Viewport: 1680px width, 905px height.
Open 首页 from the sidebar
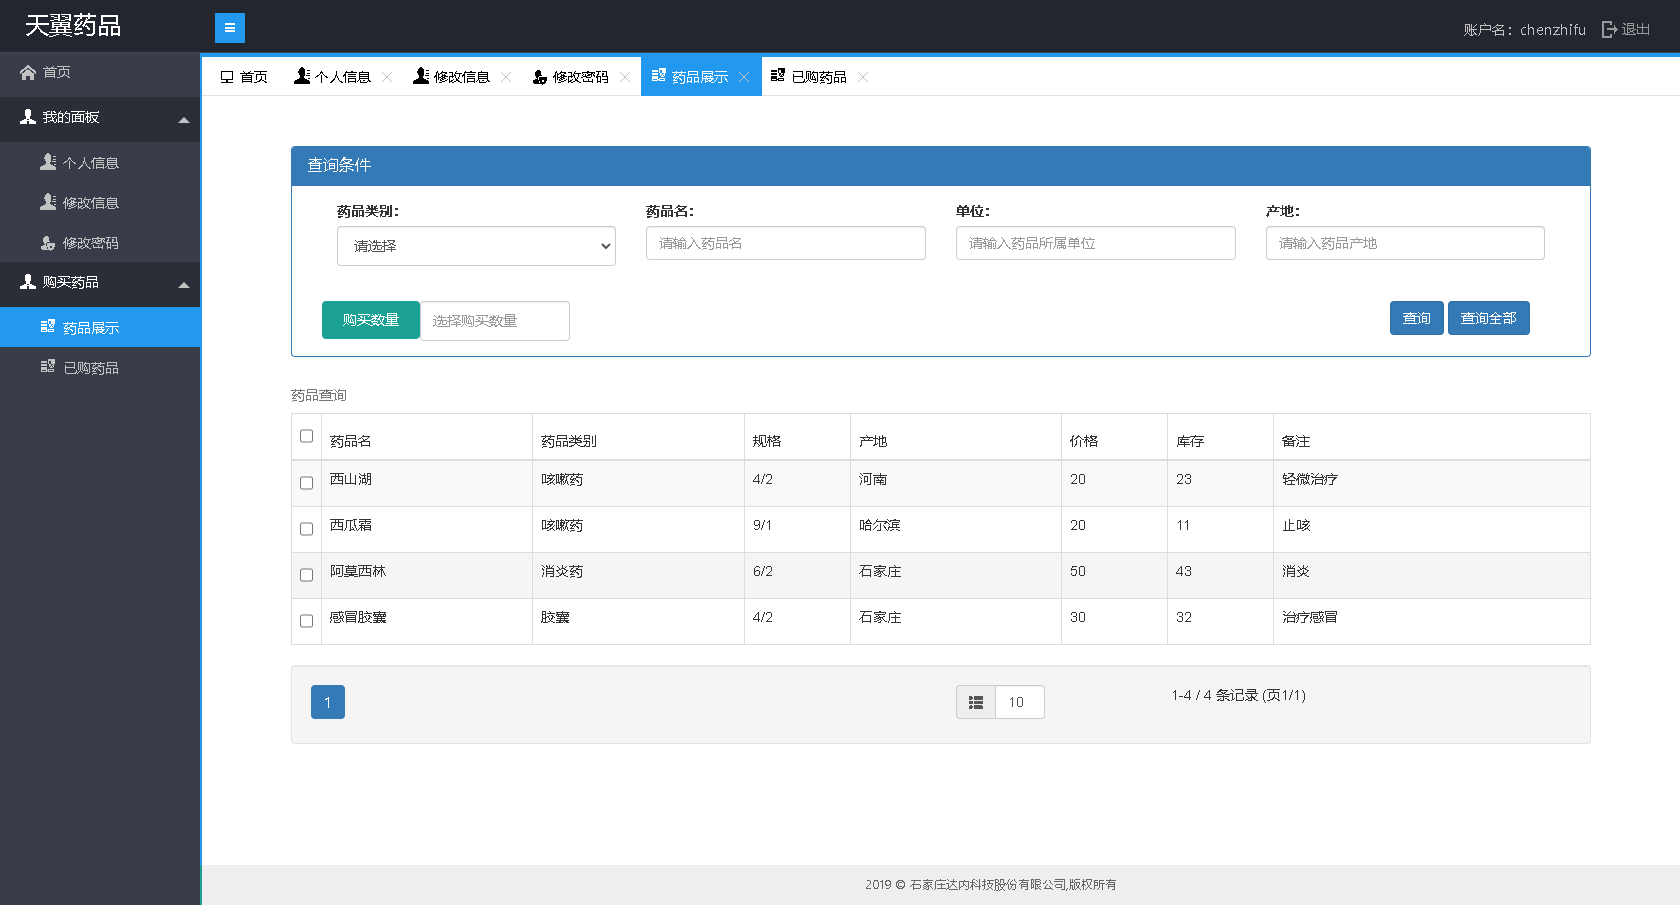point(100,72)
